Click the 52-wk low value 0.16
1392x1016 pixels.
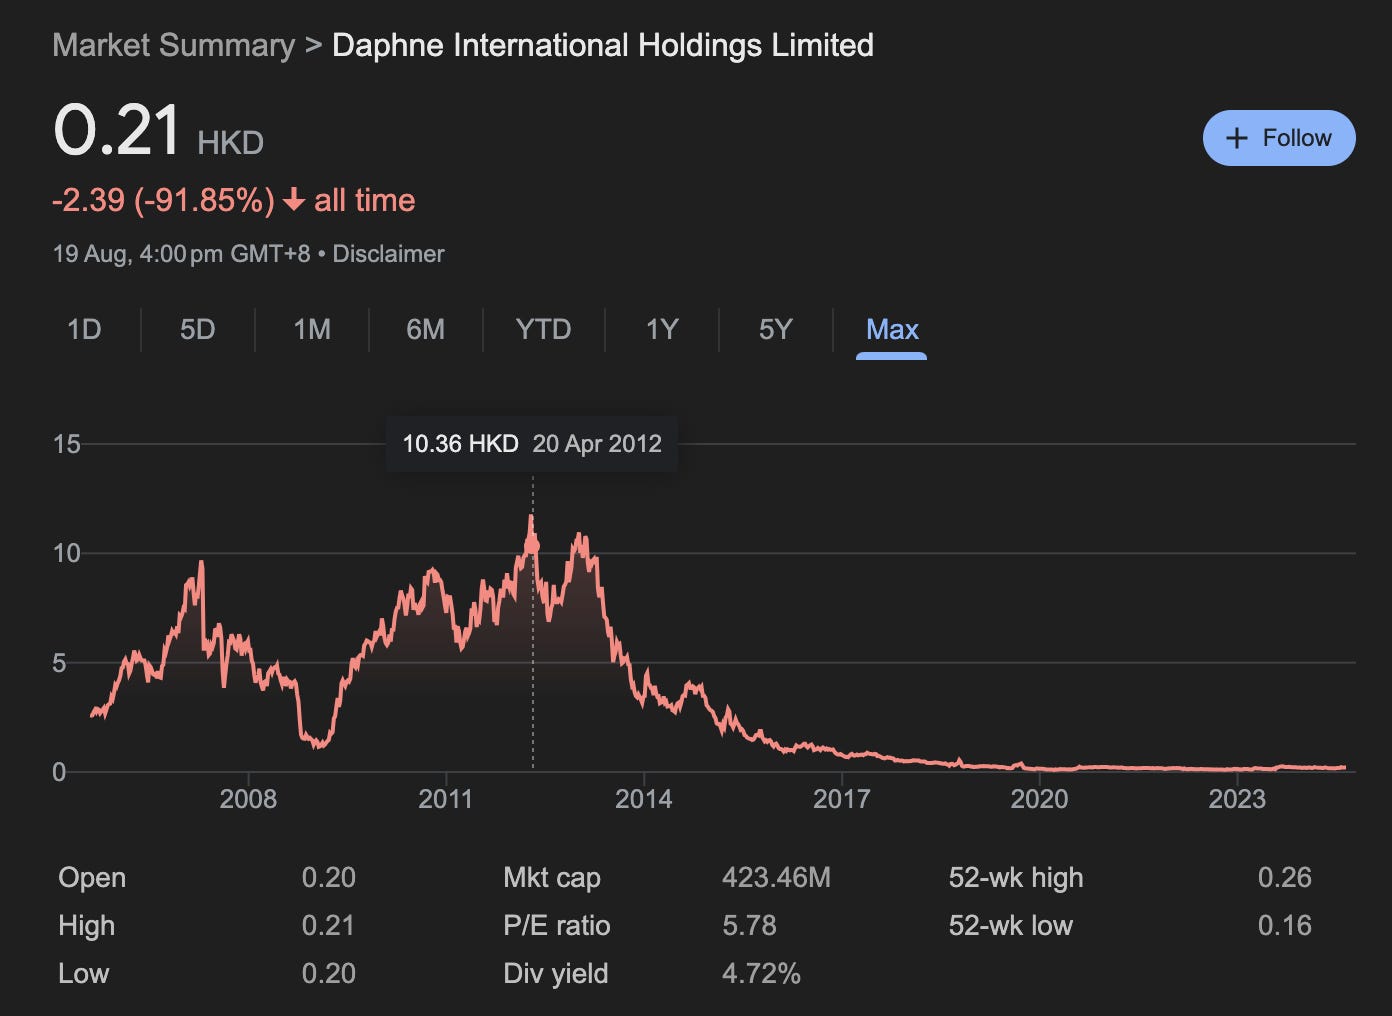(x=1285, y=926)
